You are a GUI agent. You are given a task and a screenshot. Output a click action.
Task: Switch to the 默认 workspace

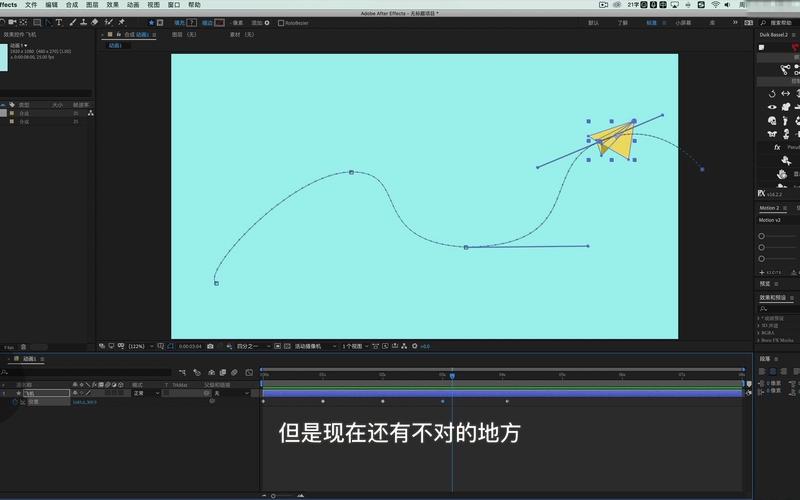(593, 23)
